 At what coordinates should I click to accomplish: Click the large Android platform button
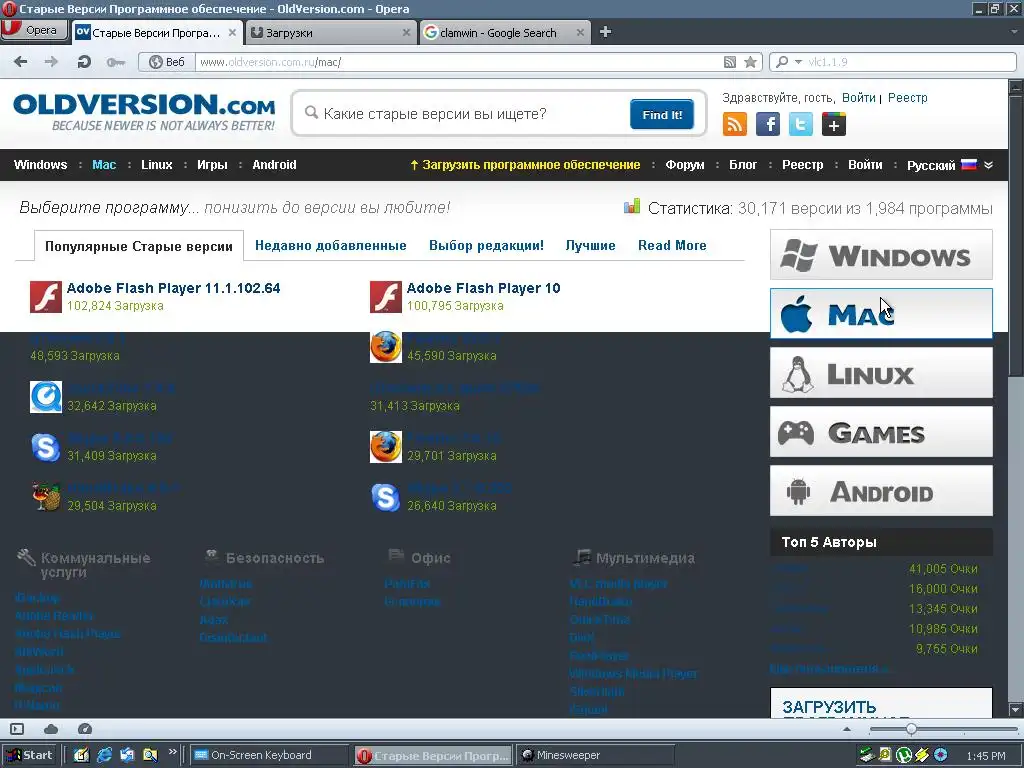coord(881,490)
